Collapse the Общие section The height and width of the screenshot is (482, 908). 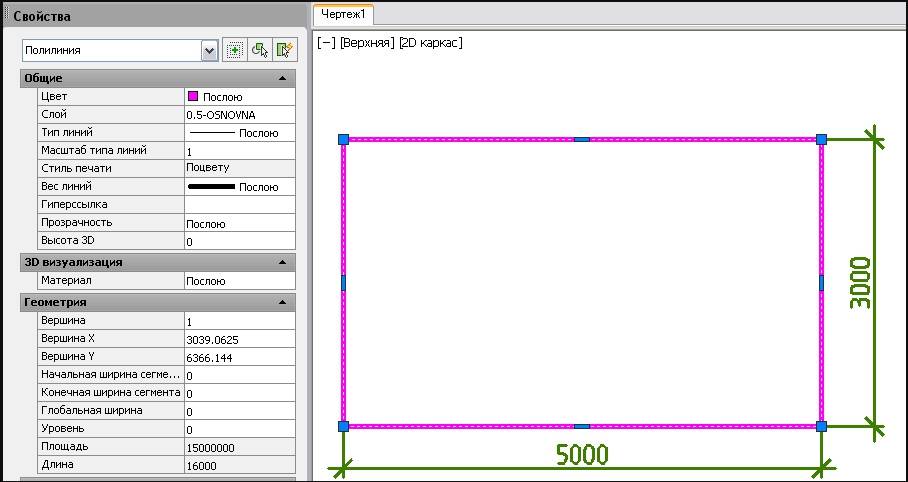tap(283, 78)
